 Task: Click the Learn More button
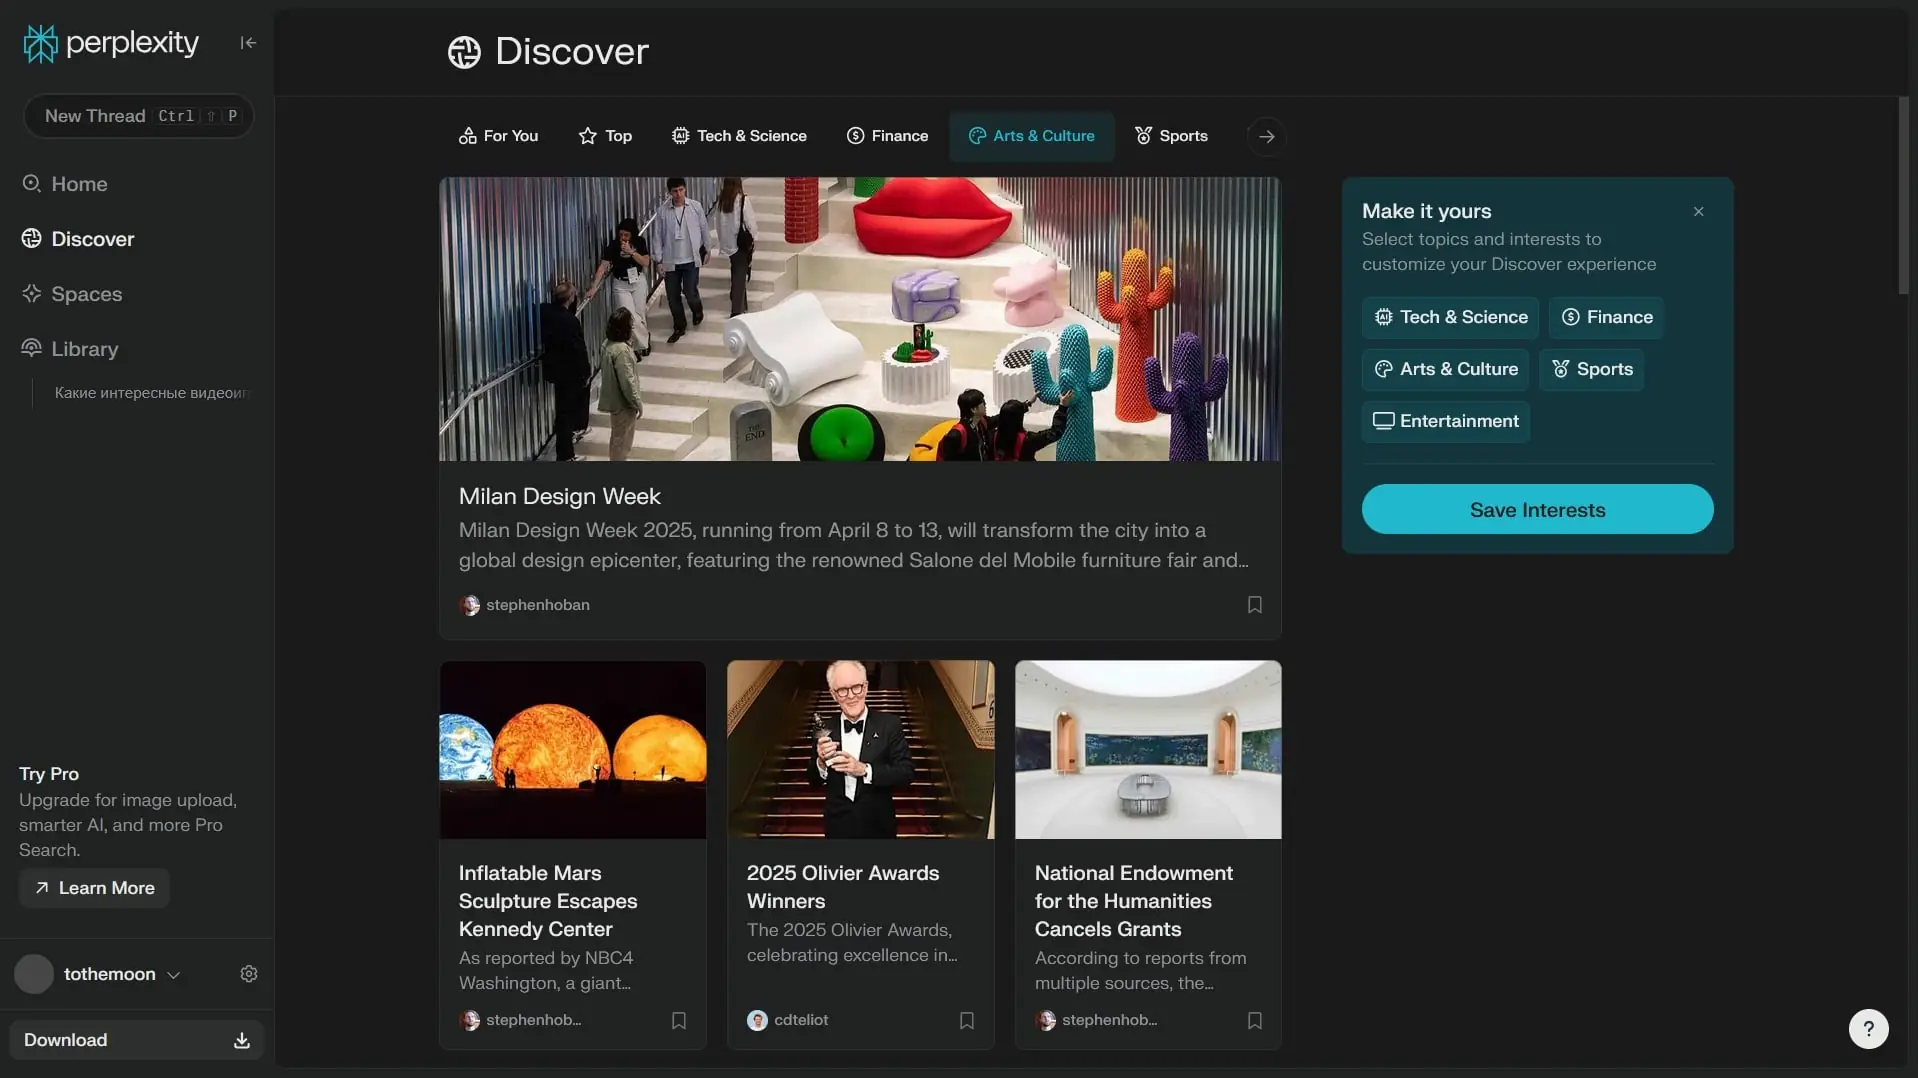click(95, 888)
